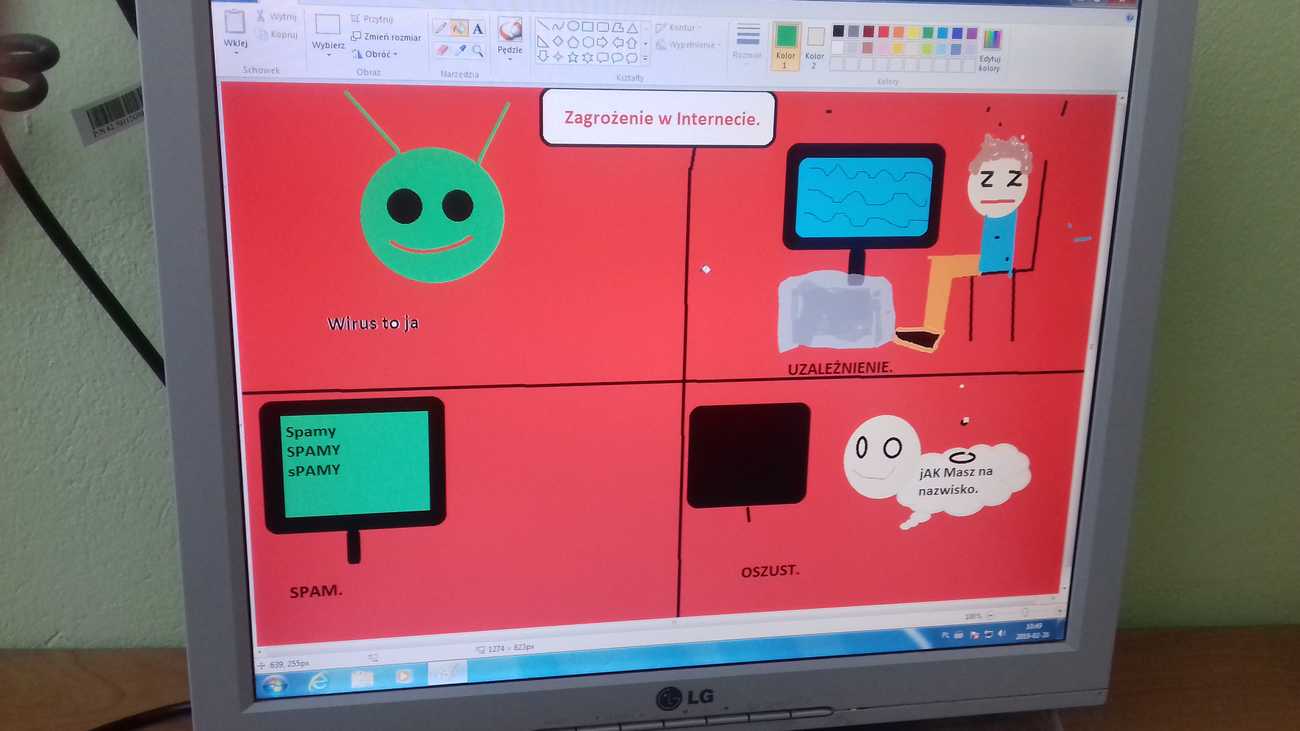Click the zoom slider in status bar
Screen dimensions: 1300x731
coord(1025,612)
